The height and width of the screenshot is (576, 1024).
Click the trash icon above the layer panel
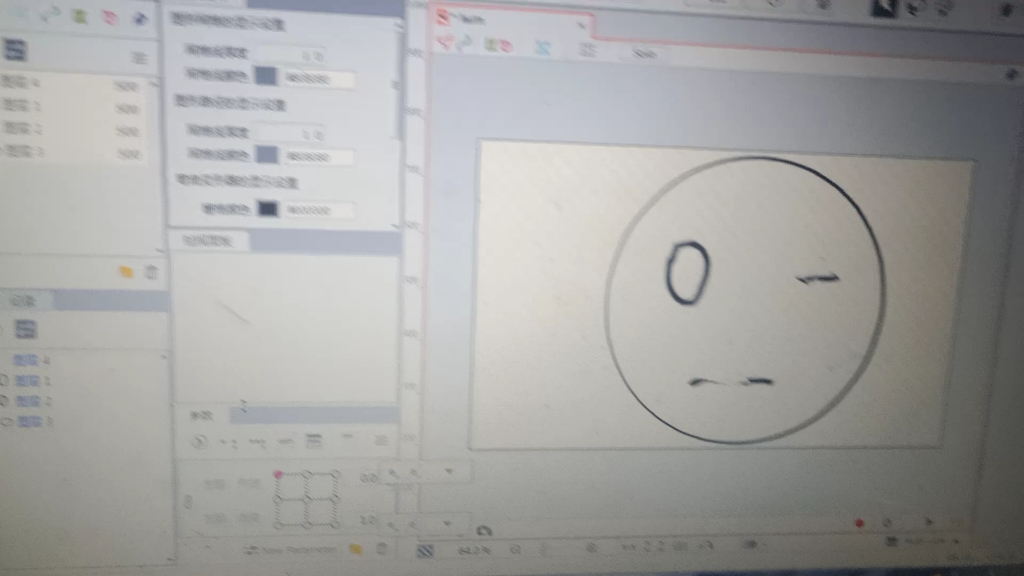(151, 272)
